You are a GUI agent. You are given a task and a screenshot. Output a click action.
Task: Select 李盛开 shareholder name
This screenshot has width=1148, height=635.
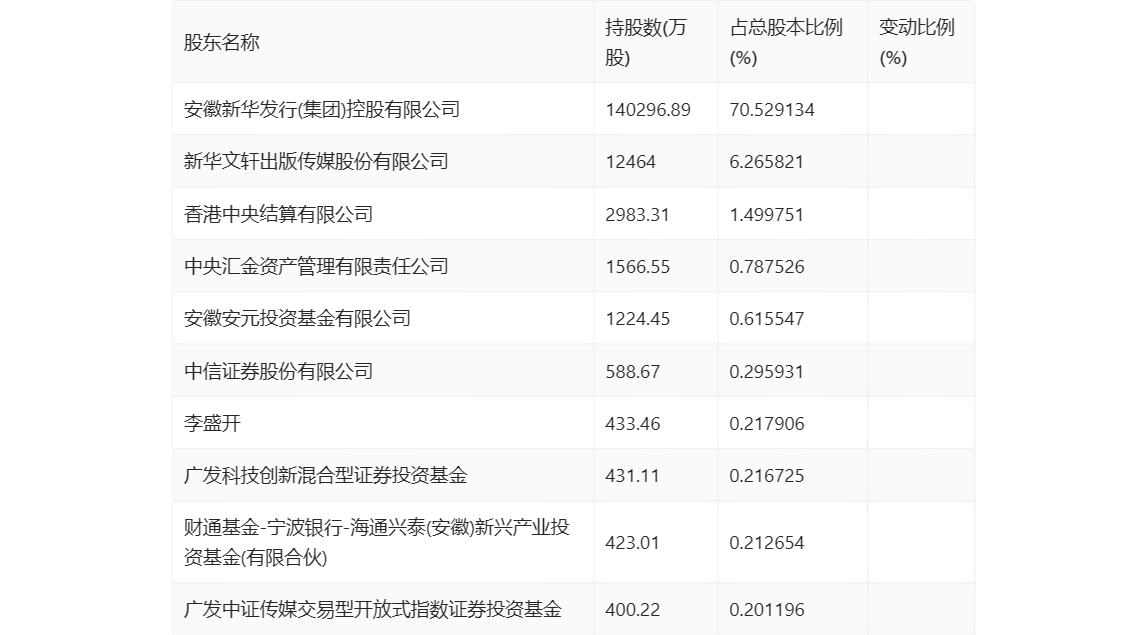(212, 423)
